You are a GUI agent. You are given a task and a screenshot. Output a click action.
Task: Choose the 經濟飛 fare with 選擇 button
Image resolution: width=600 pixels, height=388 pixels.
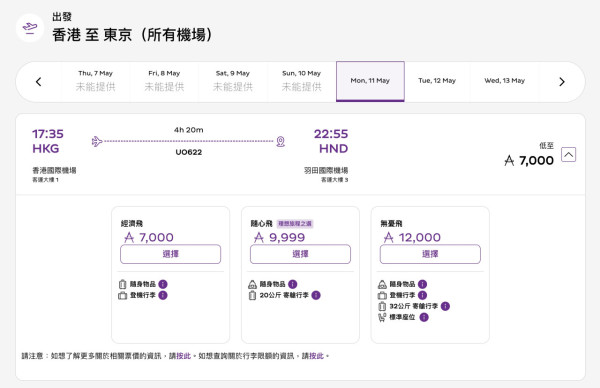[x=171, y=254]
